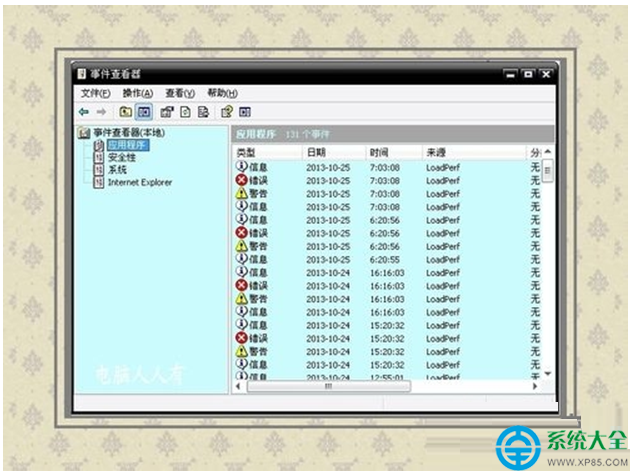Click the 应用程序 131 个事件 header bar
This screenshot has width=630, height=473.
pyautogui.click(x=393, y=134)
